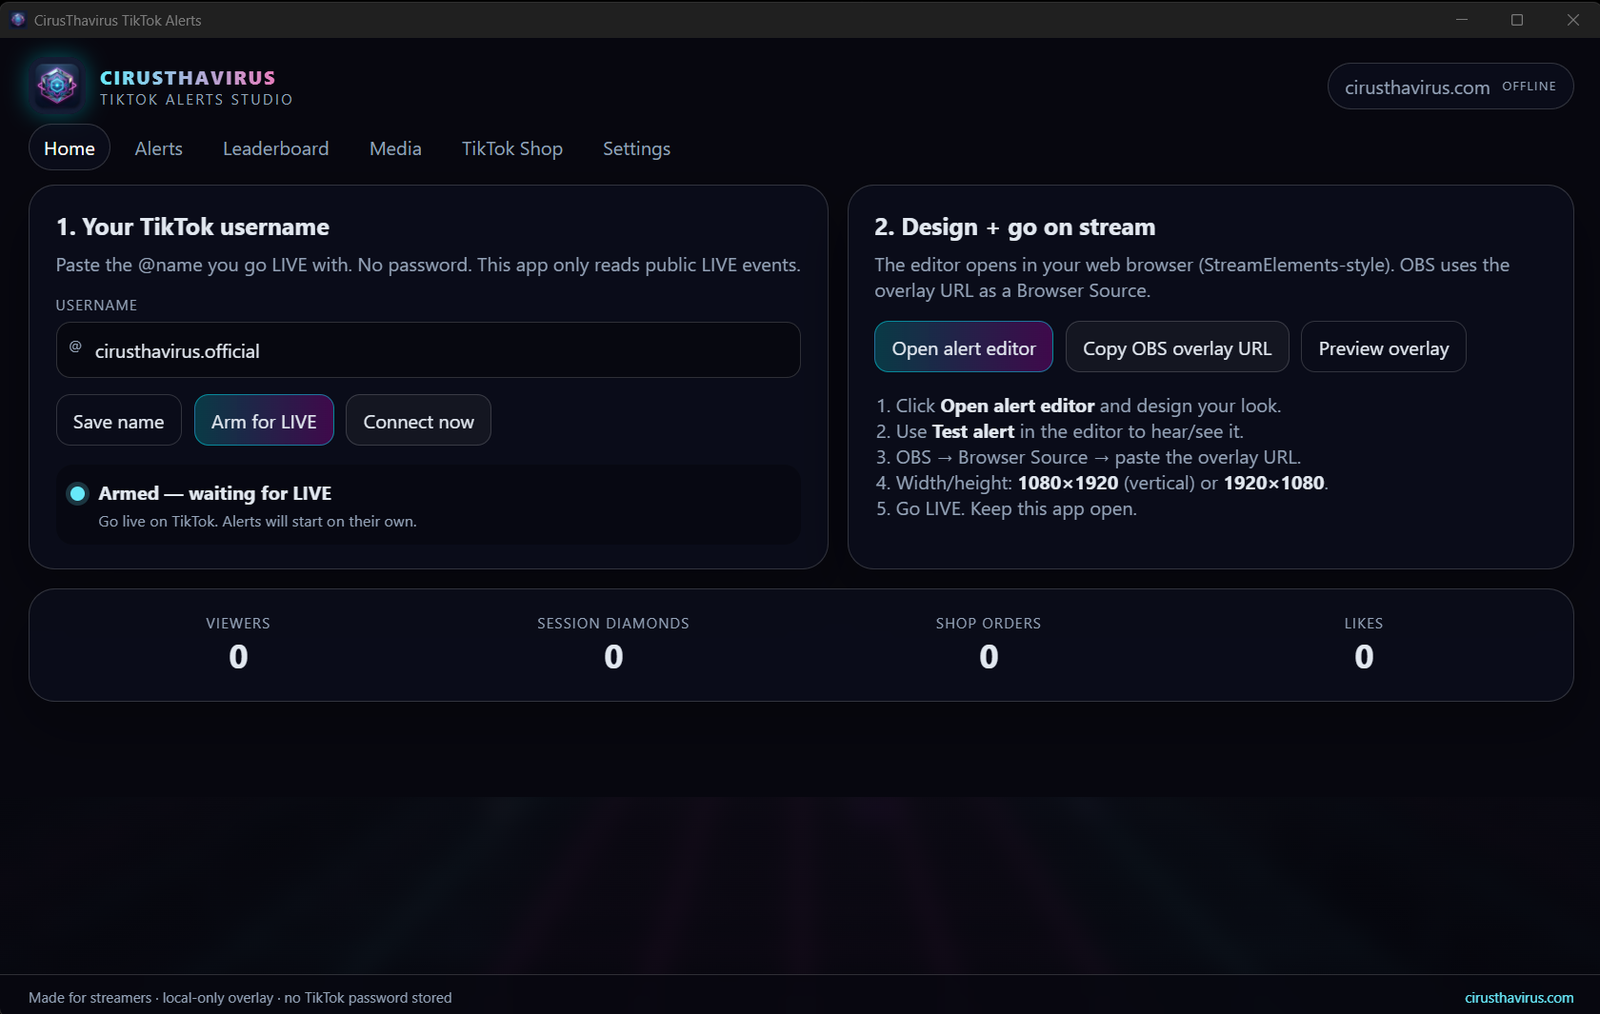Click the LIKES count value
Screen dimensions: 1600x1014
click(x=1363, y=657)
